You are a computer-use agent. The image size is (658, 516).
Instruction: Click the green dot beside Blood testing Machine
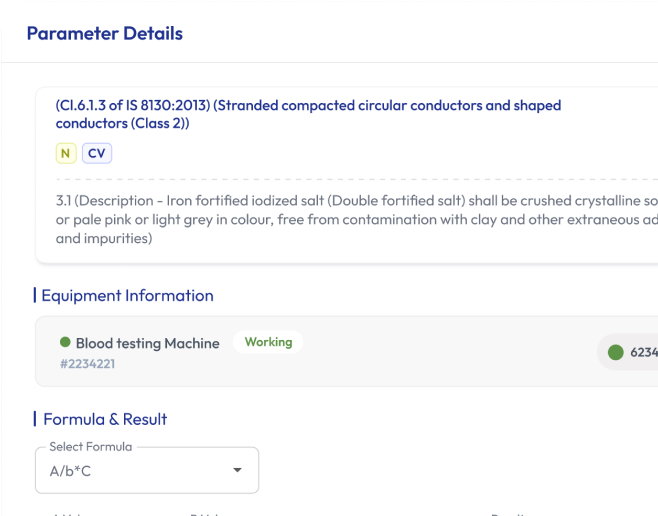[65, 342]
